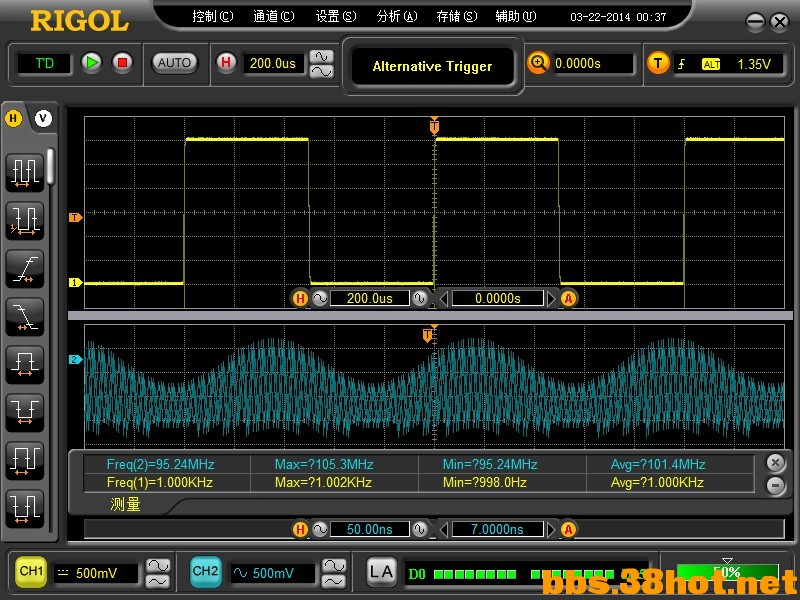
Task: Click the CH2 channel button
Action: tap(206, 571)
